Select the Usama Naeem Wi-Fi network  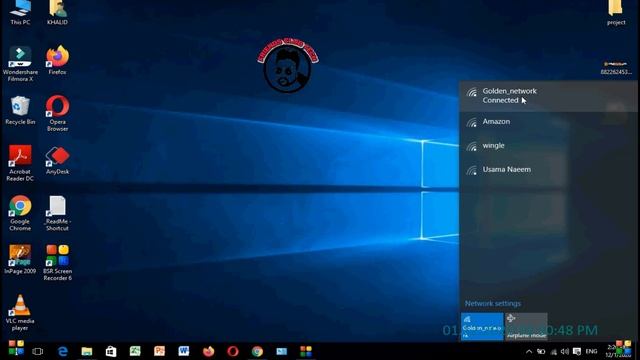click(x=548, y=169)
